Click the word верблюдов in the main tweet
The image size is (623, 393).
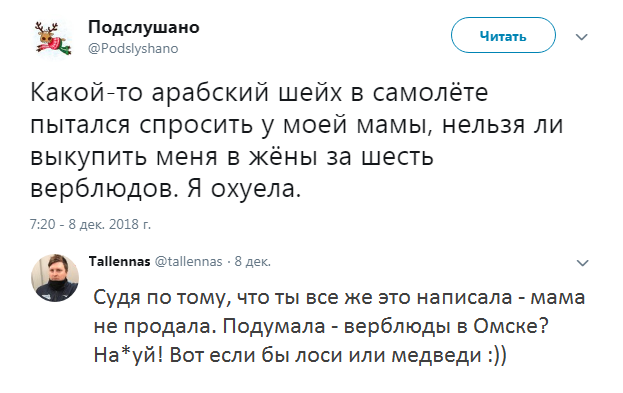(102, 189)
